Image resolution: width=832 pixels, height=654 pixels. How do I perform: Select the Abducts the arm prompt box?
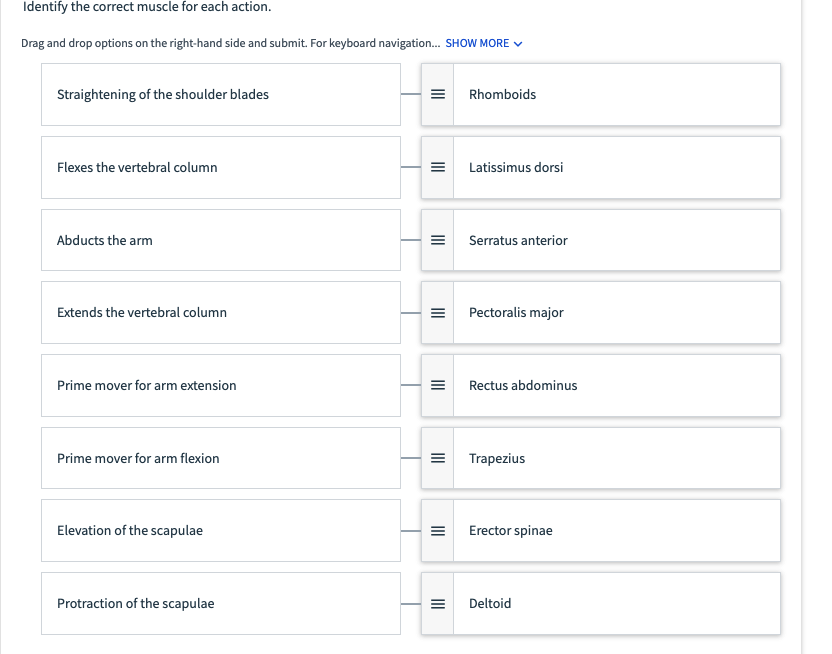[x=221, y=240]
